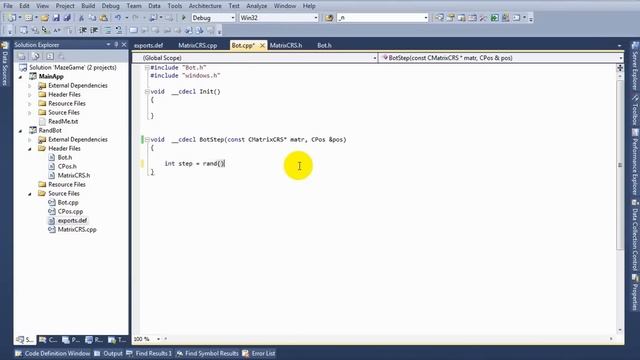Collapse the RandBot project node

click(x=21, y=131)
